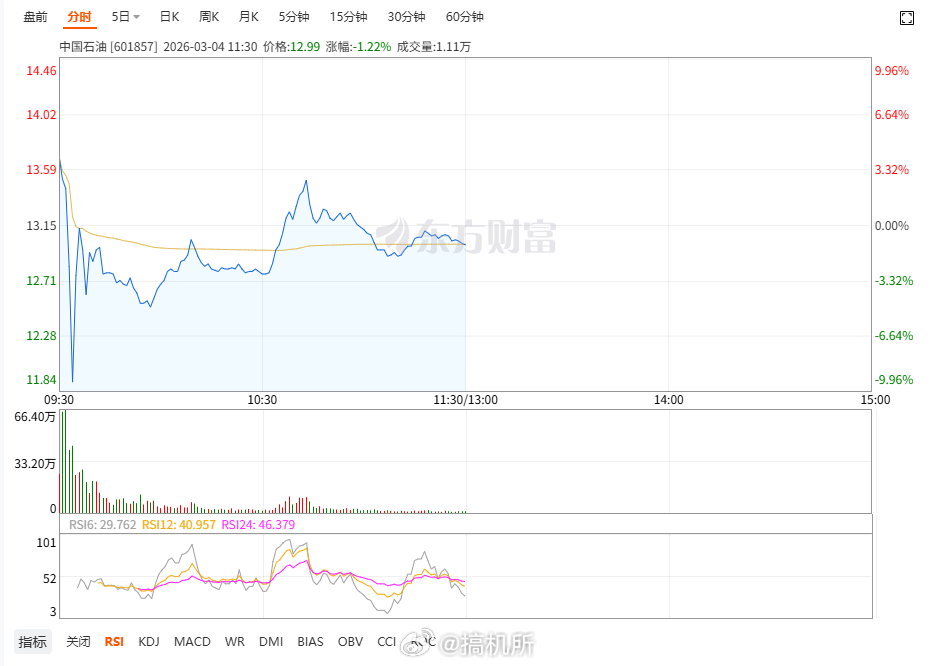The width and height of the screenshot is (937, 666).
Task: Click the RSI12: 40.957 value
Action: pos(179,524)
